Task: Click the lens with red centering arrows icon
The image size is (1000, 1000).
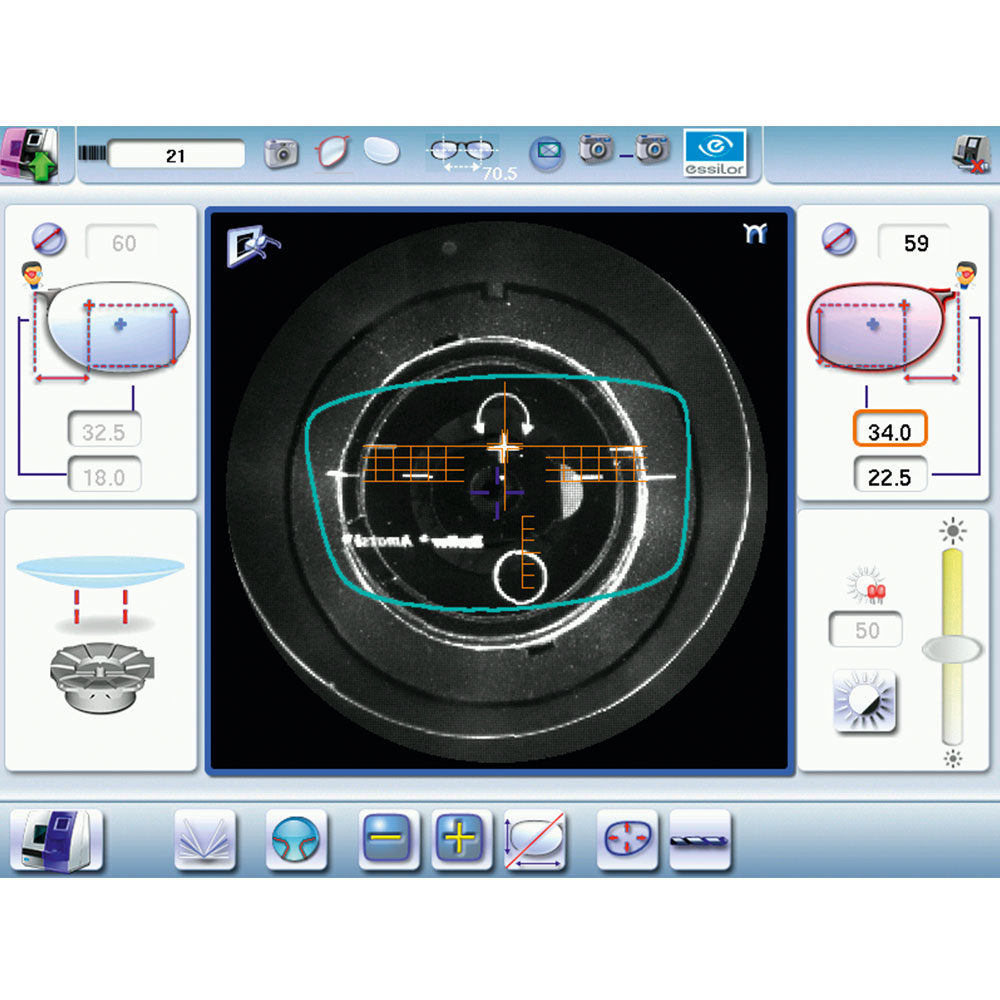Action: coord(627,840)
